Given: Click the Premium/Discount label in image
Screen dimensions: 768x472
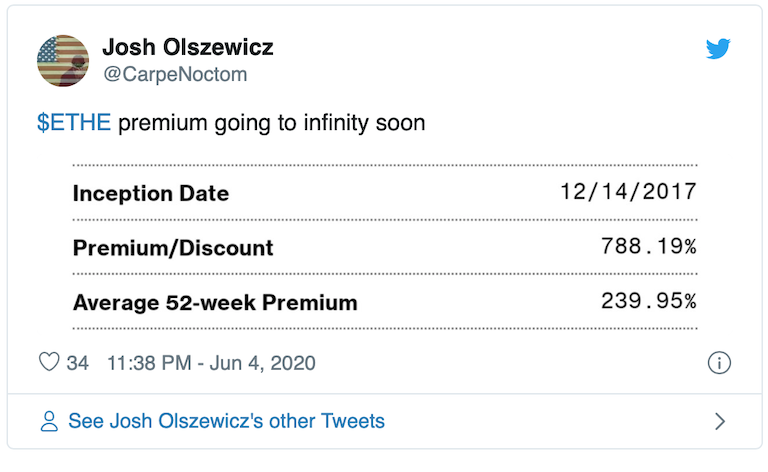Looking at the screenshot, I should 173,248.
